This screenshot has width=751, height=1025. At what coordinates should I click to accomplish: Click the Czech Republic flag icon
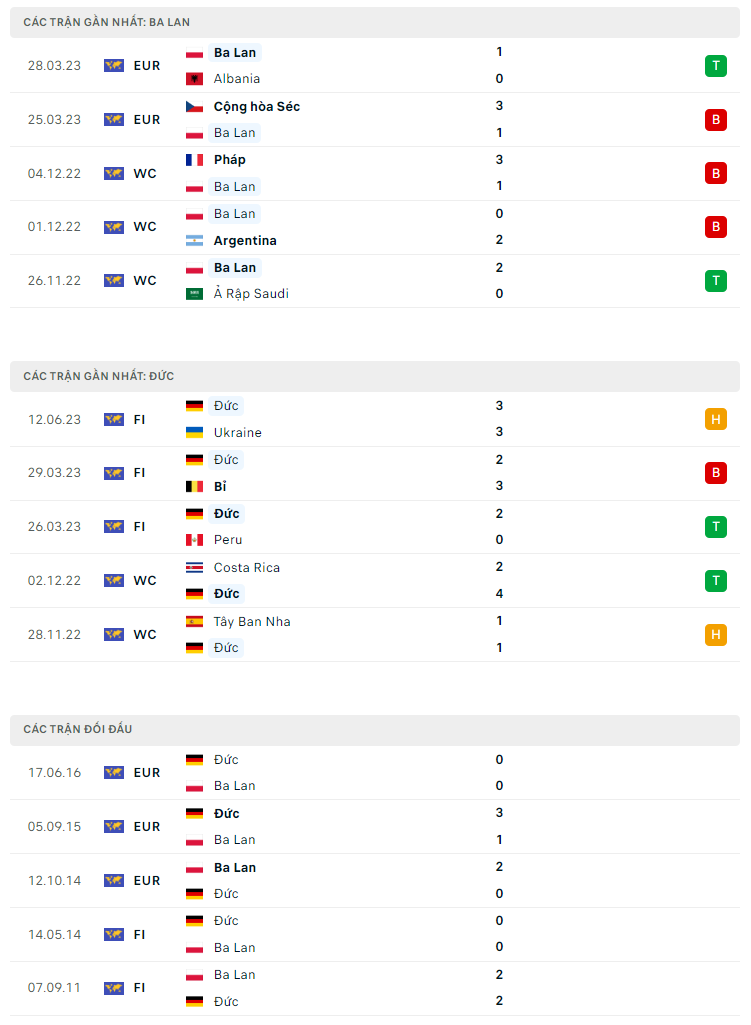194,107
